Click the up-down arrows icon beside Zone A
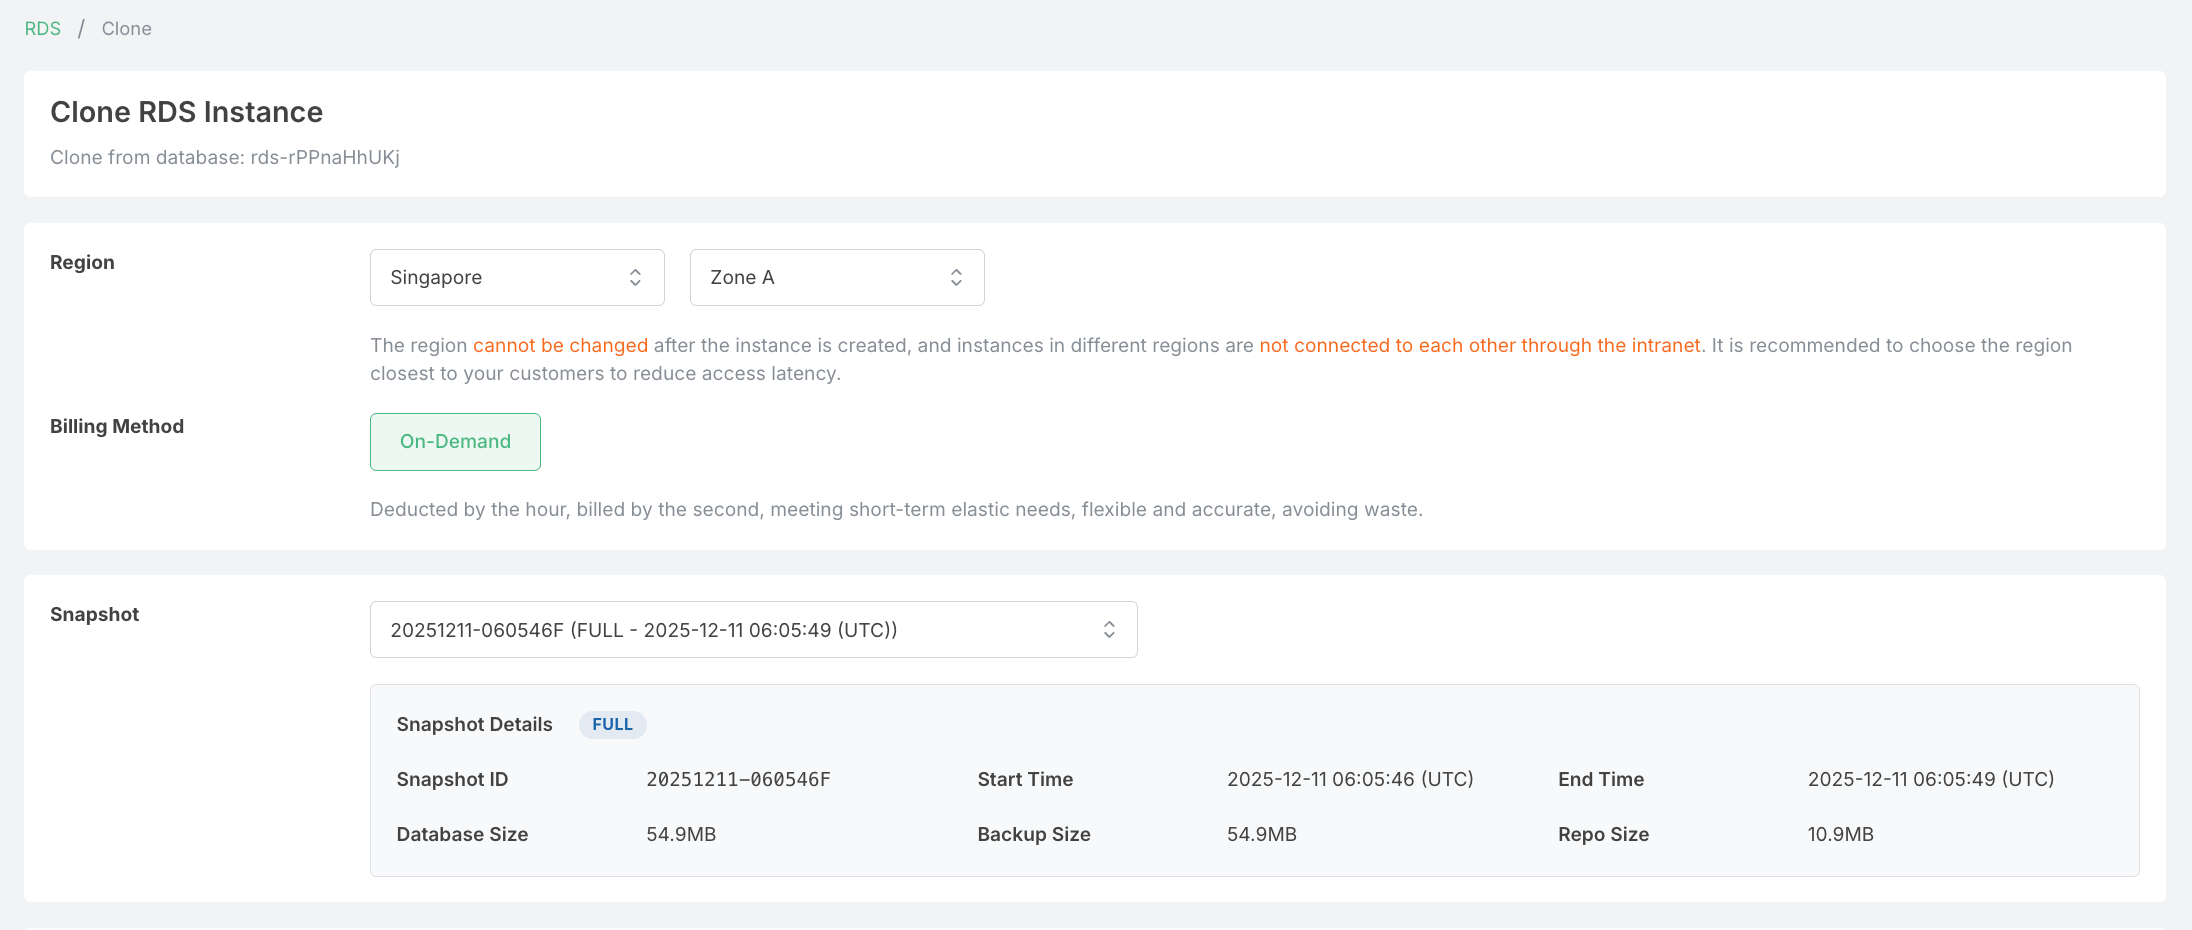This screenshot has width=2192, height=930. (956, 277)
